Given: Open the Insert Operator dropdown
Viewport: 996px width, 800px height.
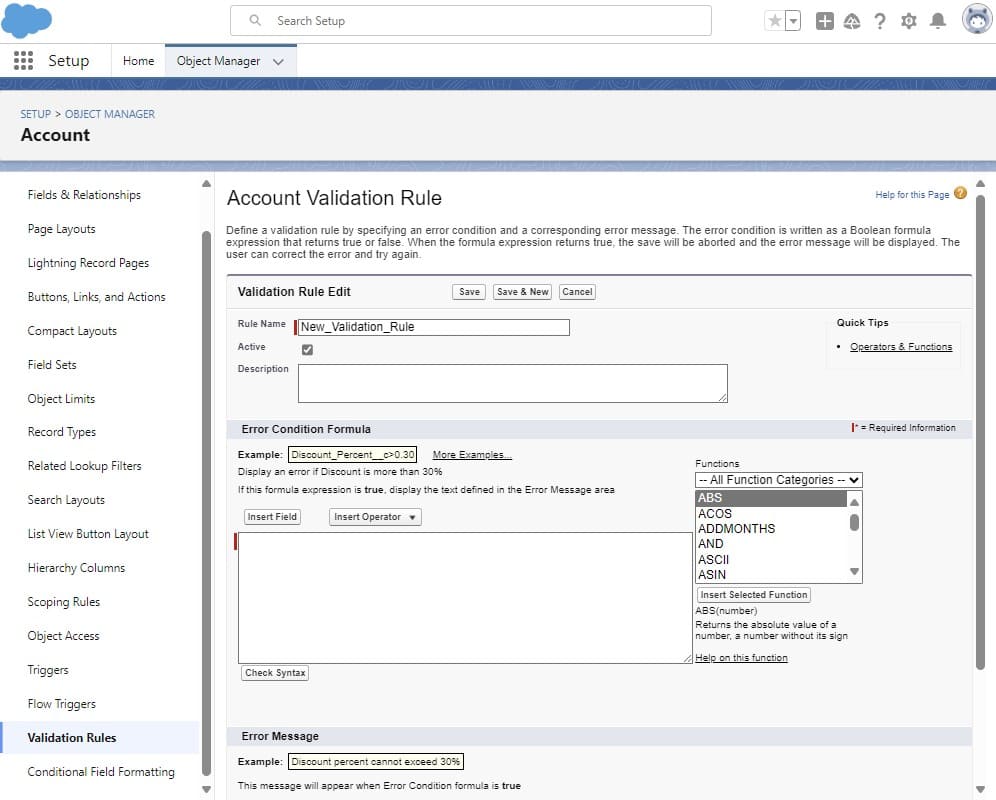Looking at the screenshot, I should coord(375,517).
